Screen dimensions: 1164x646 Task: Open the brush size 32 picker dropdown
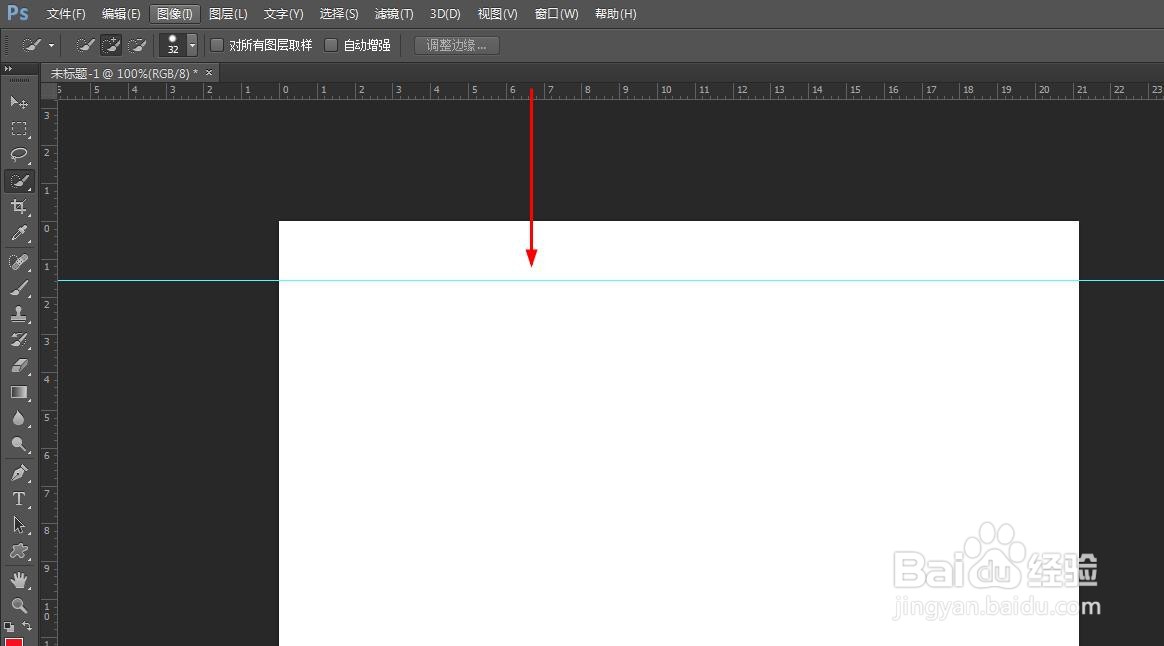click(192, 45)
